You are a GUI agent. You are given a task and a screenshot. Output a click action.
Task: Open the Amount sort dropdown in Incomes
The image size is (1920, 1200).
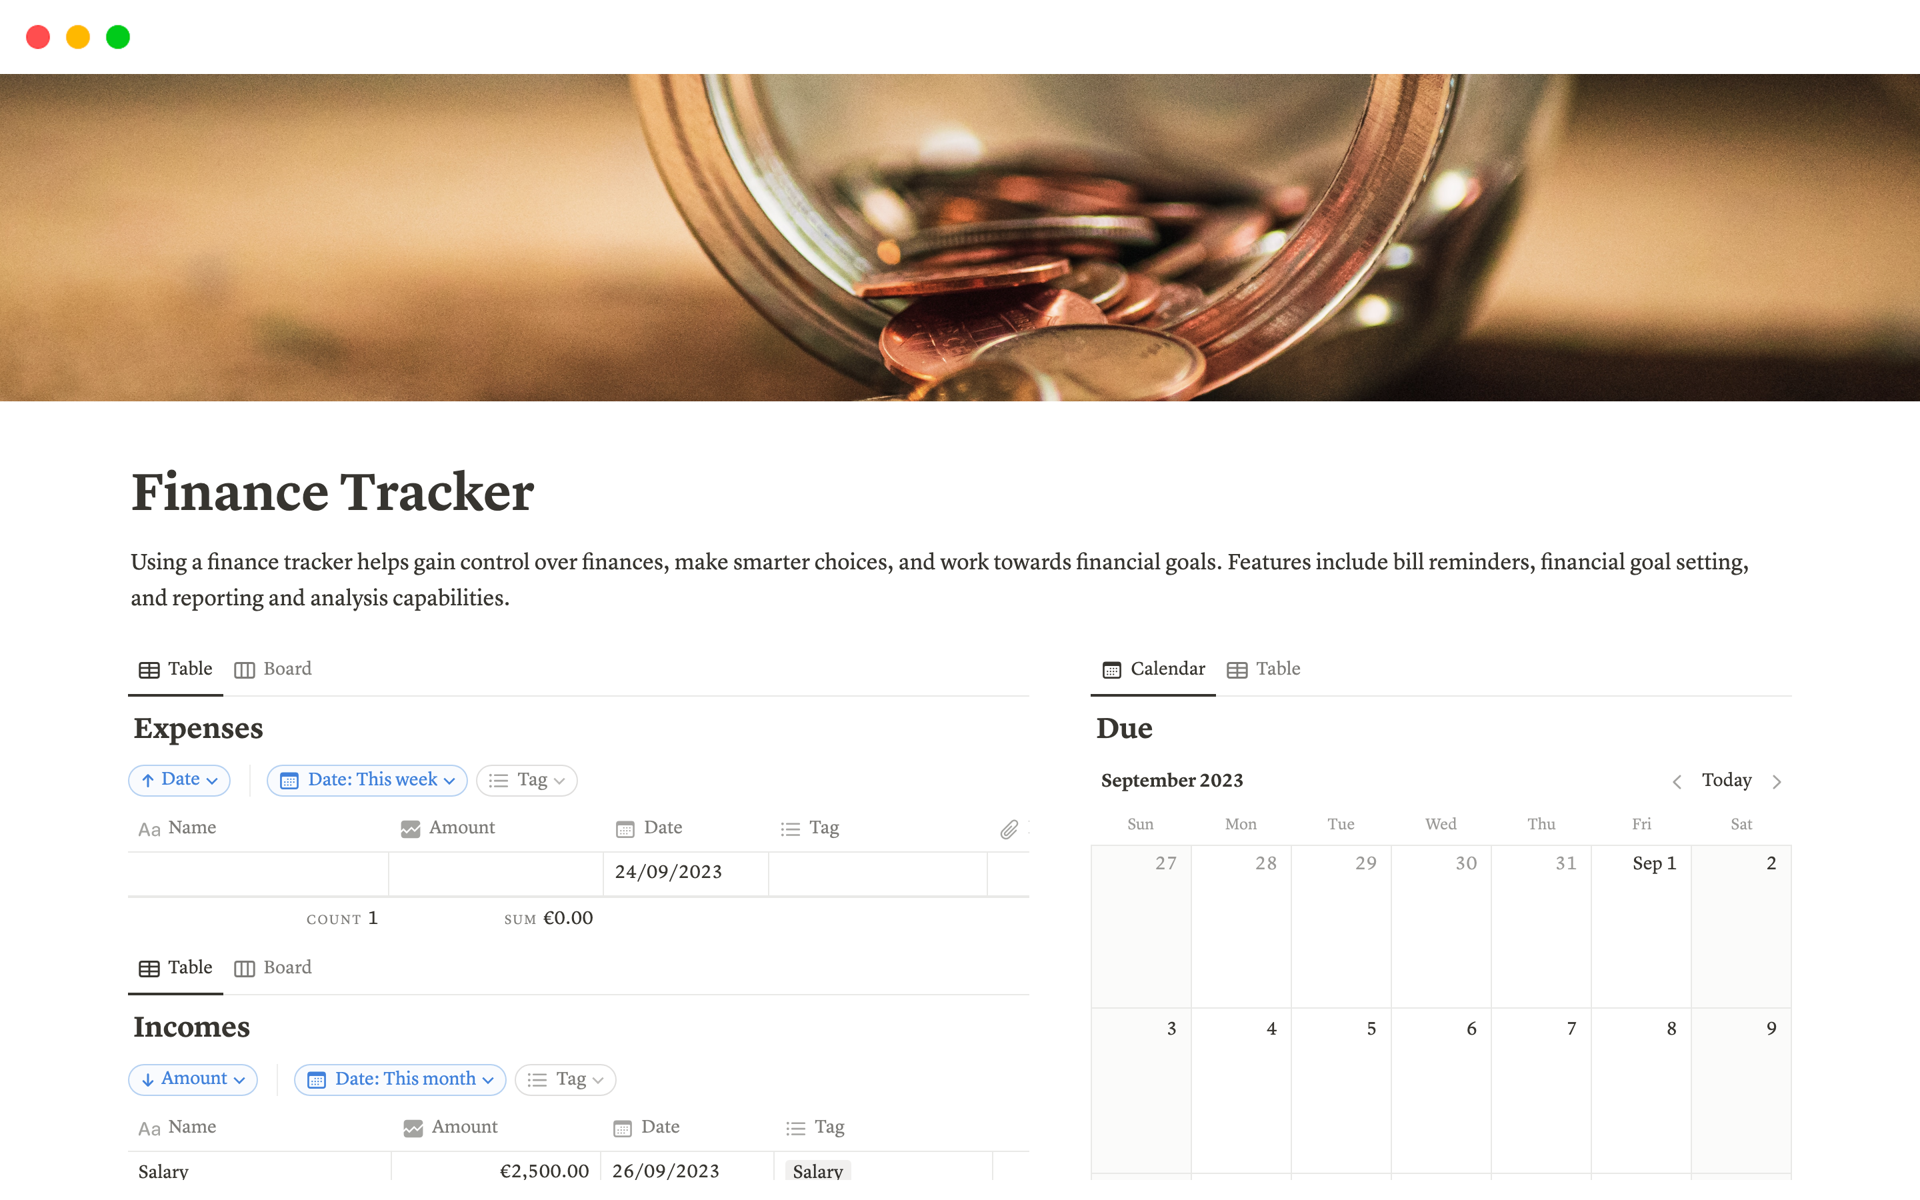[193, 1079]
